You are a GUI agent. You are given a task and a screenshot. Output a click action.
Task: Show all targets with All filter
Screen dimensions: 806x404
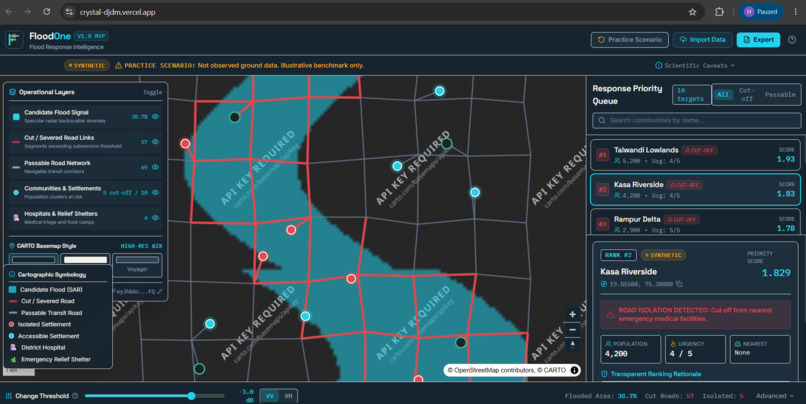[x=723, y=95]
